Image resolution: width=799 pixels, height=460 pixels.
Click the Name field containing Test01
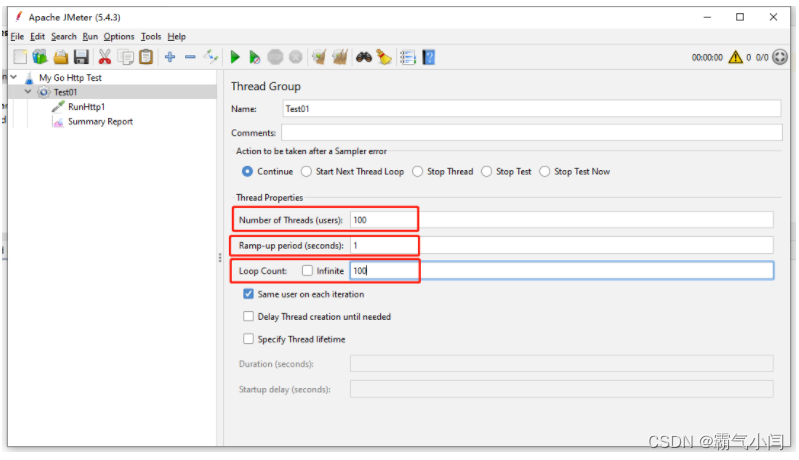tap(531, 109)
